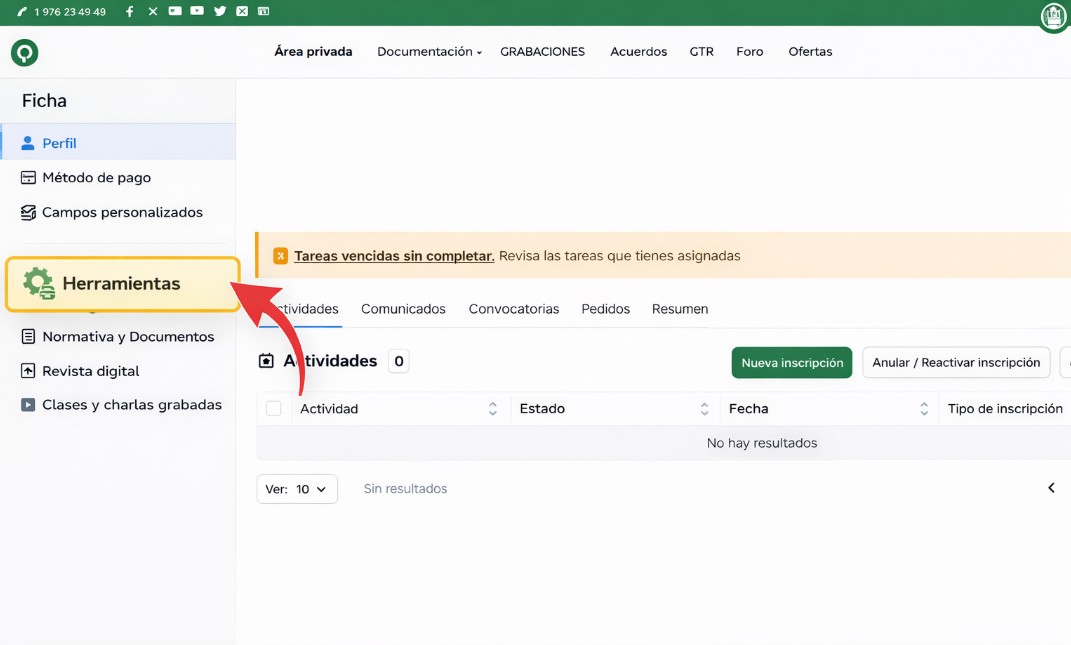Tick the select-all checkbox in table header

[274, 408]
